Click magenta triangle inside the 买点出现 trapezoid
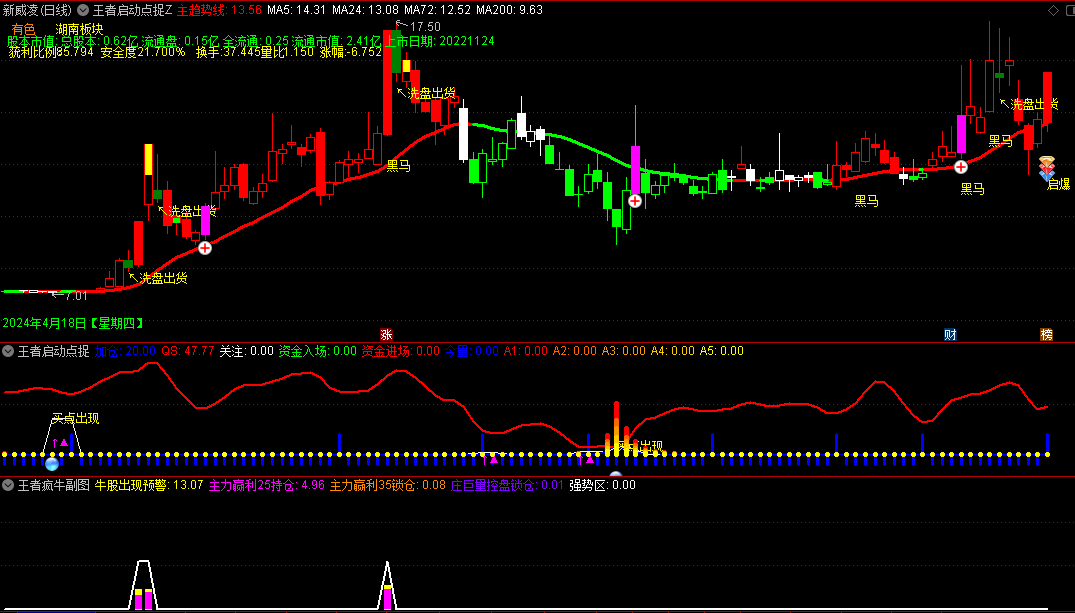 pyautogui.click(x=64, y=442)
